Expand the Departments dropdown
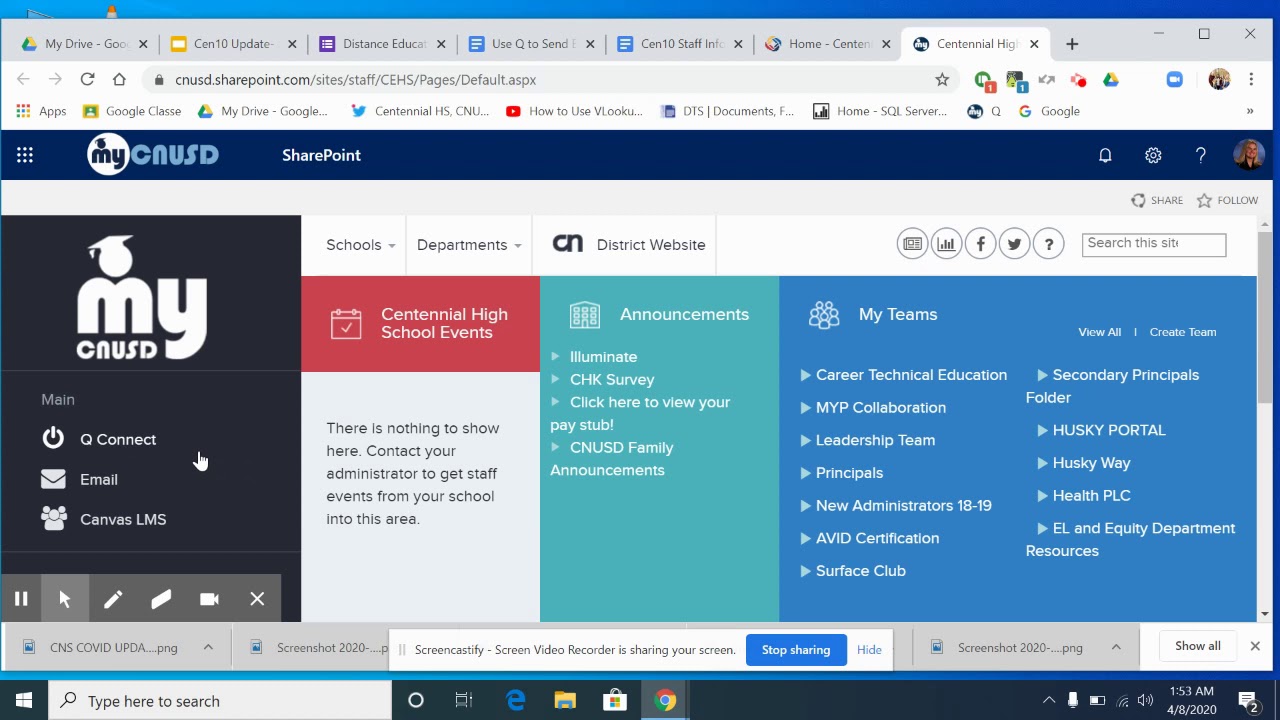The width and height of the screenshot is (1280, 720). [469, 245]
